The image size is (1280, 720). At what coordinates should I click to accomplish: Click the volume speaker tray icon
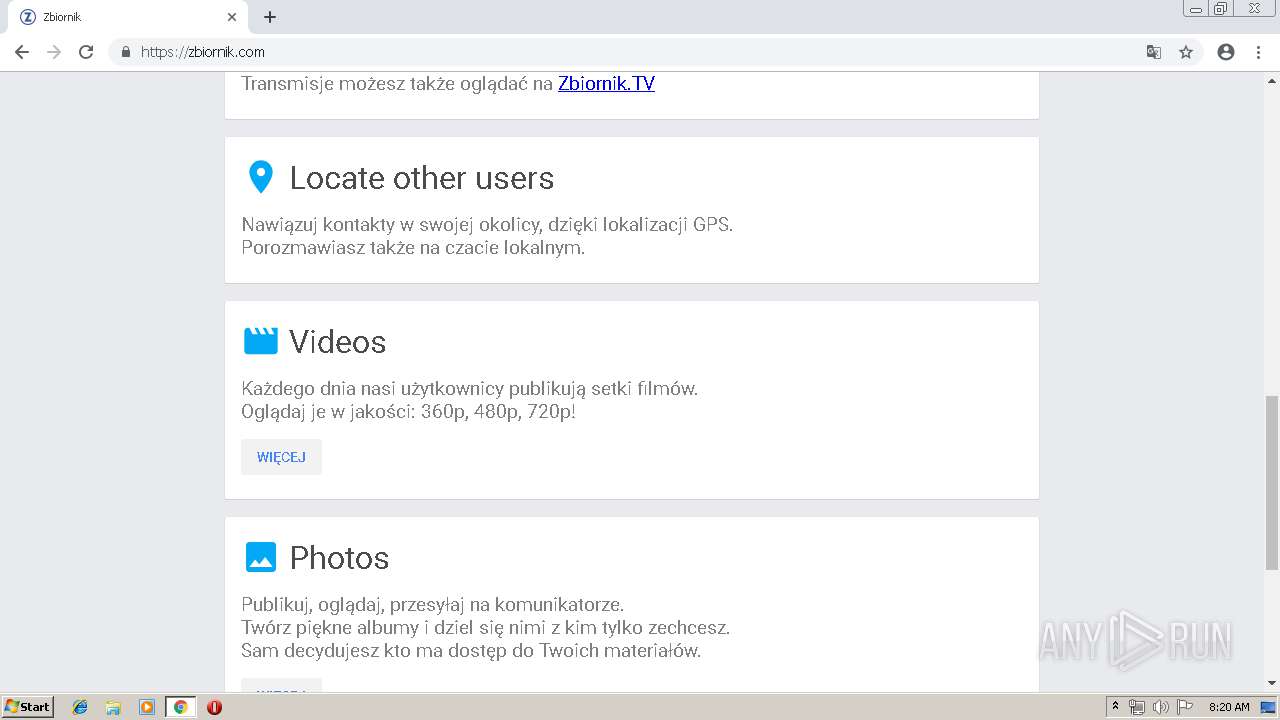(1160, 707)
